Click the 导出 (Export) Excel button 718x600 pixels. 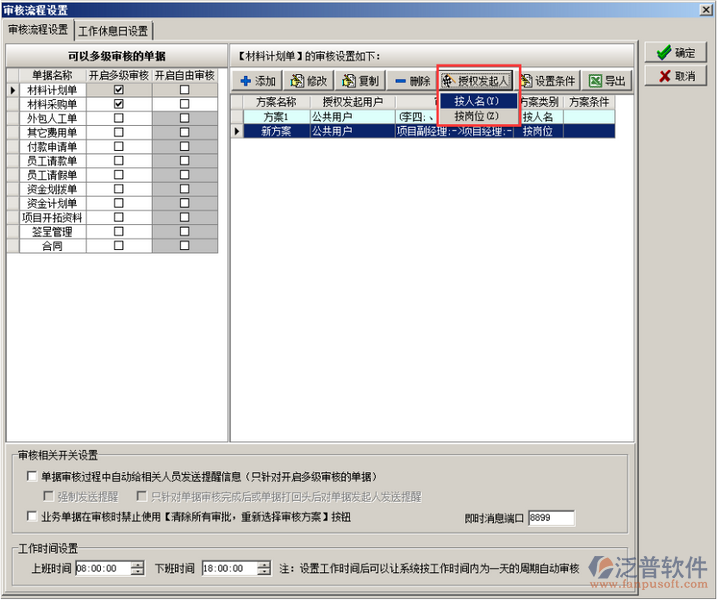pyautogui.click(x=607, y=81)
